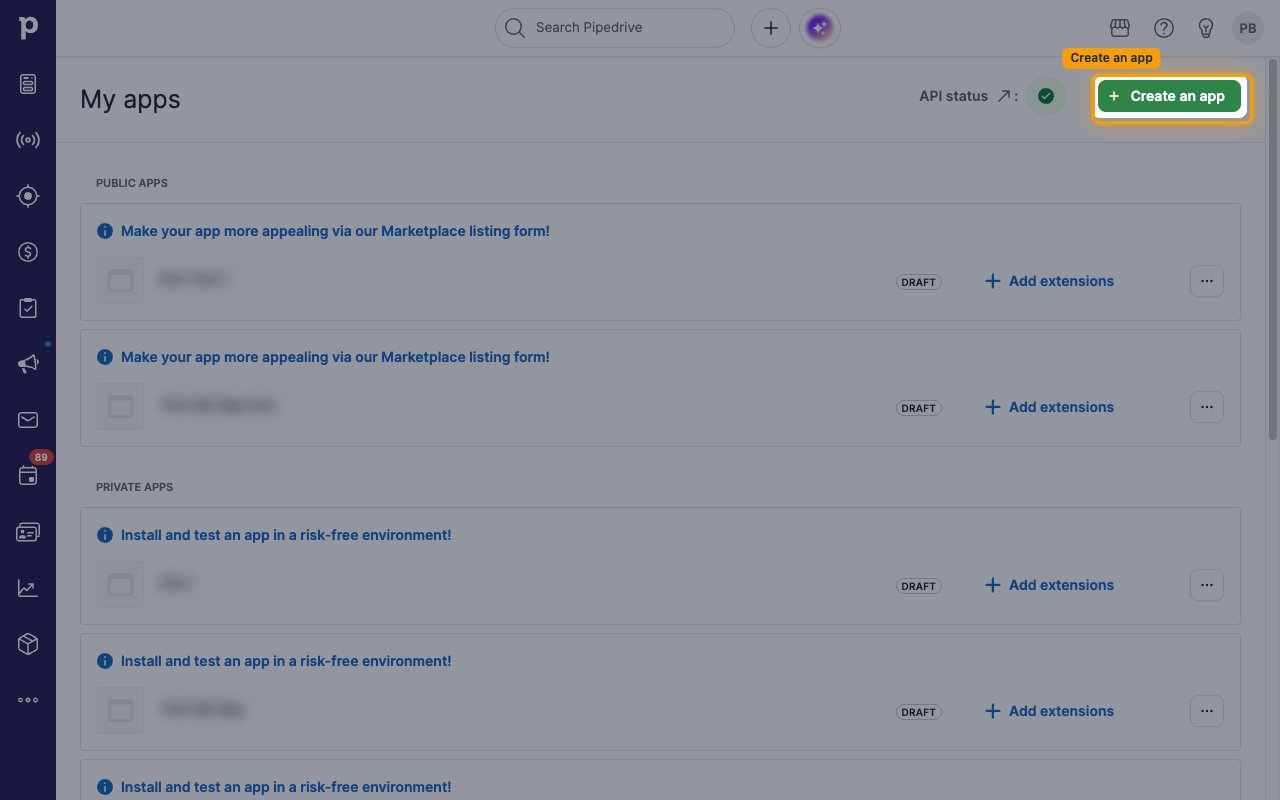
Task: Open Deals via the dollar sign icon
Action: (28, 252)
